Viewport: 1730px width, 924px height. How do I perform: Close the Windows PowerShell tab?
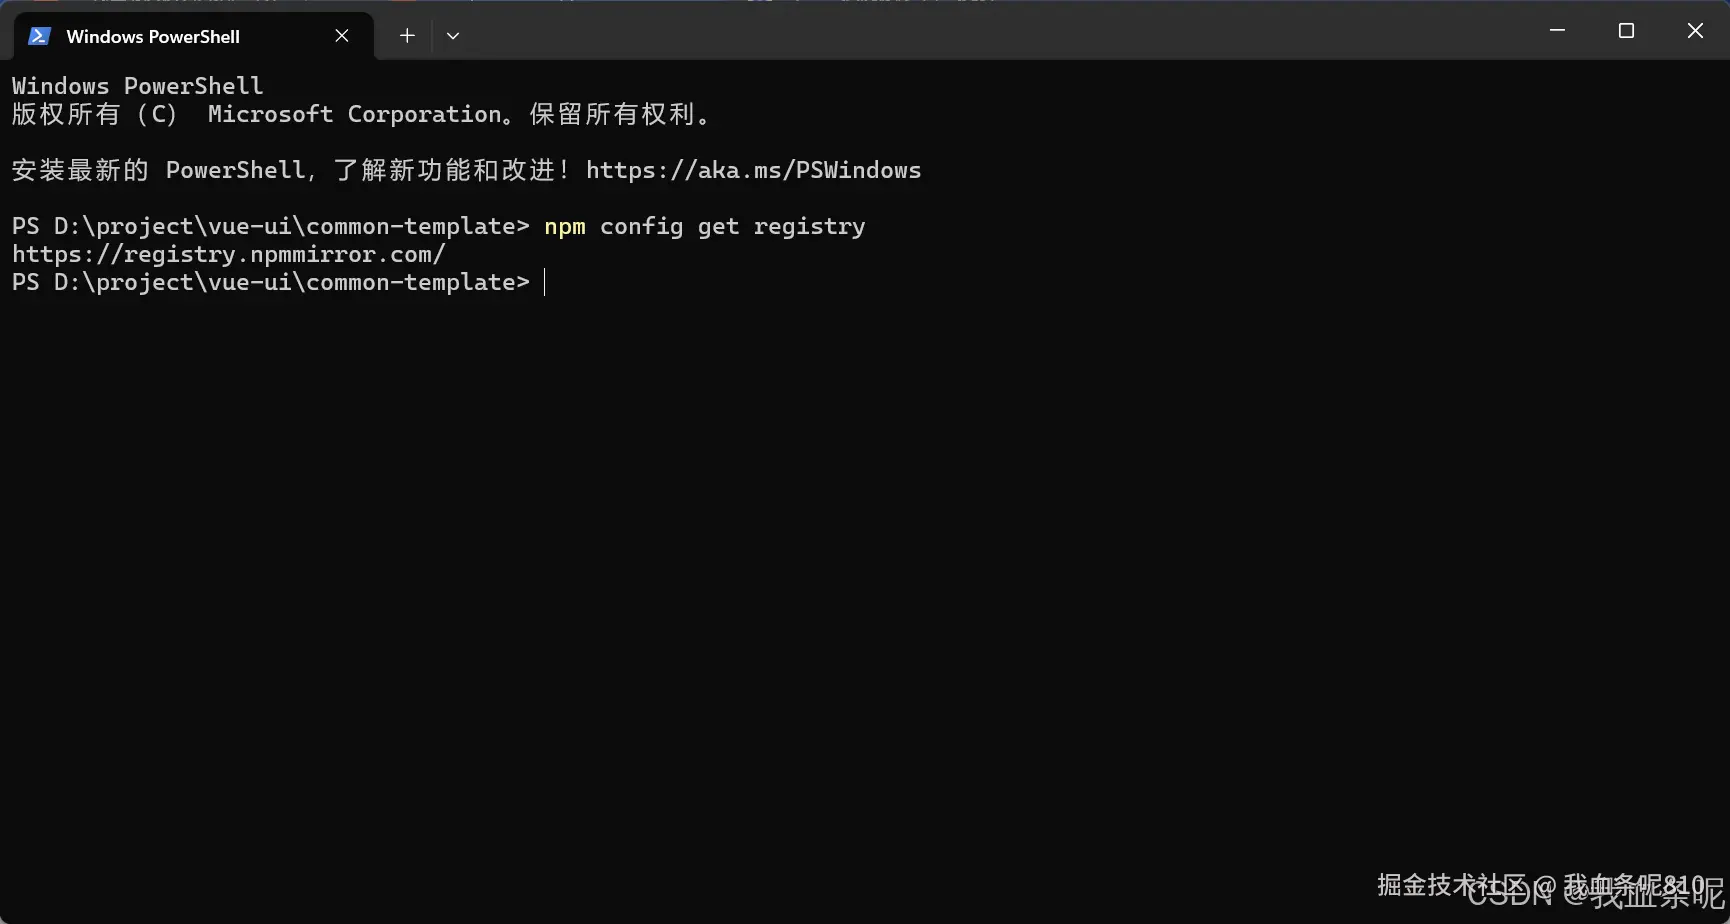(342, 36)
